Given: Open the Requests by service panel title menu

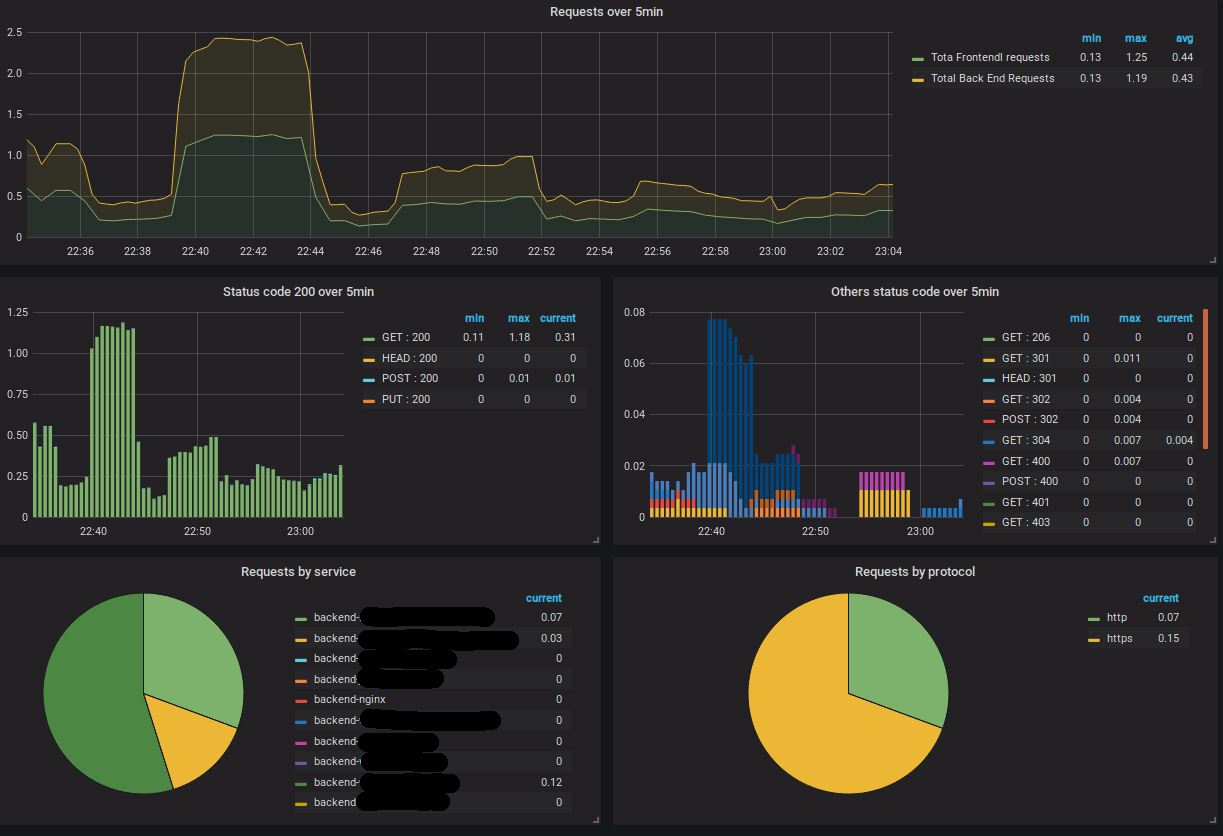Looking at the screenshot, I should 298,572.
